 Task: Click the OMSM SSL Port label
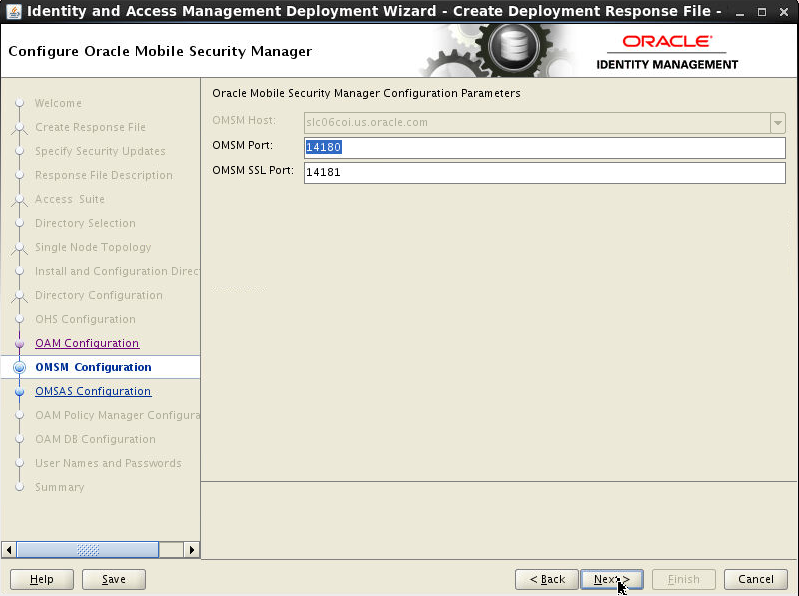click(x=253, y=170)
